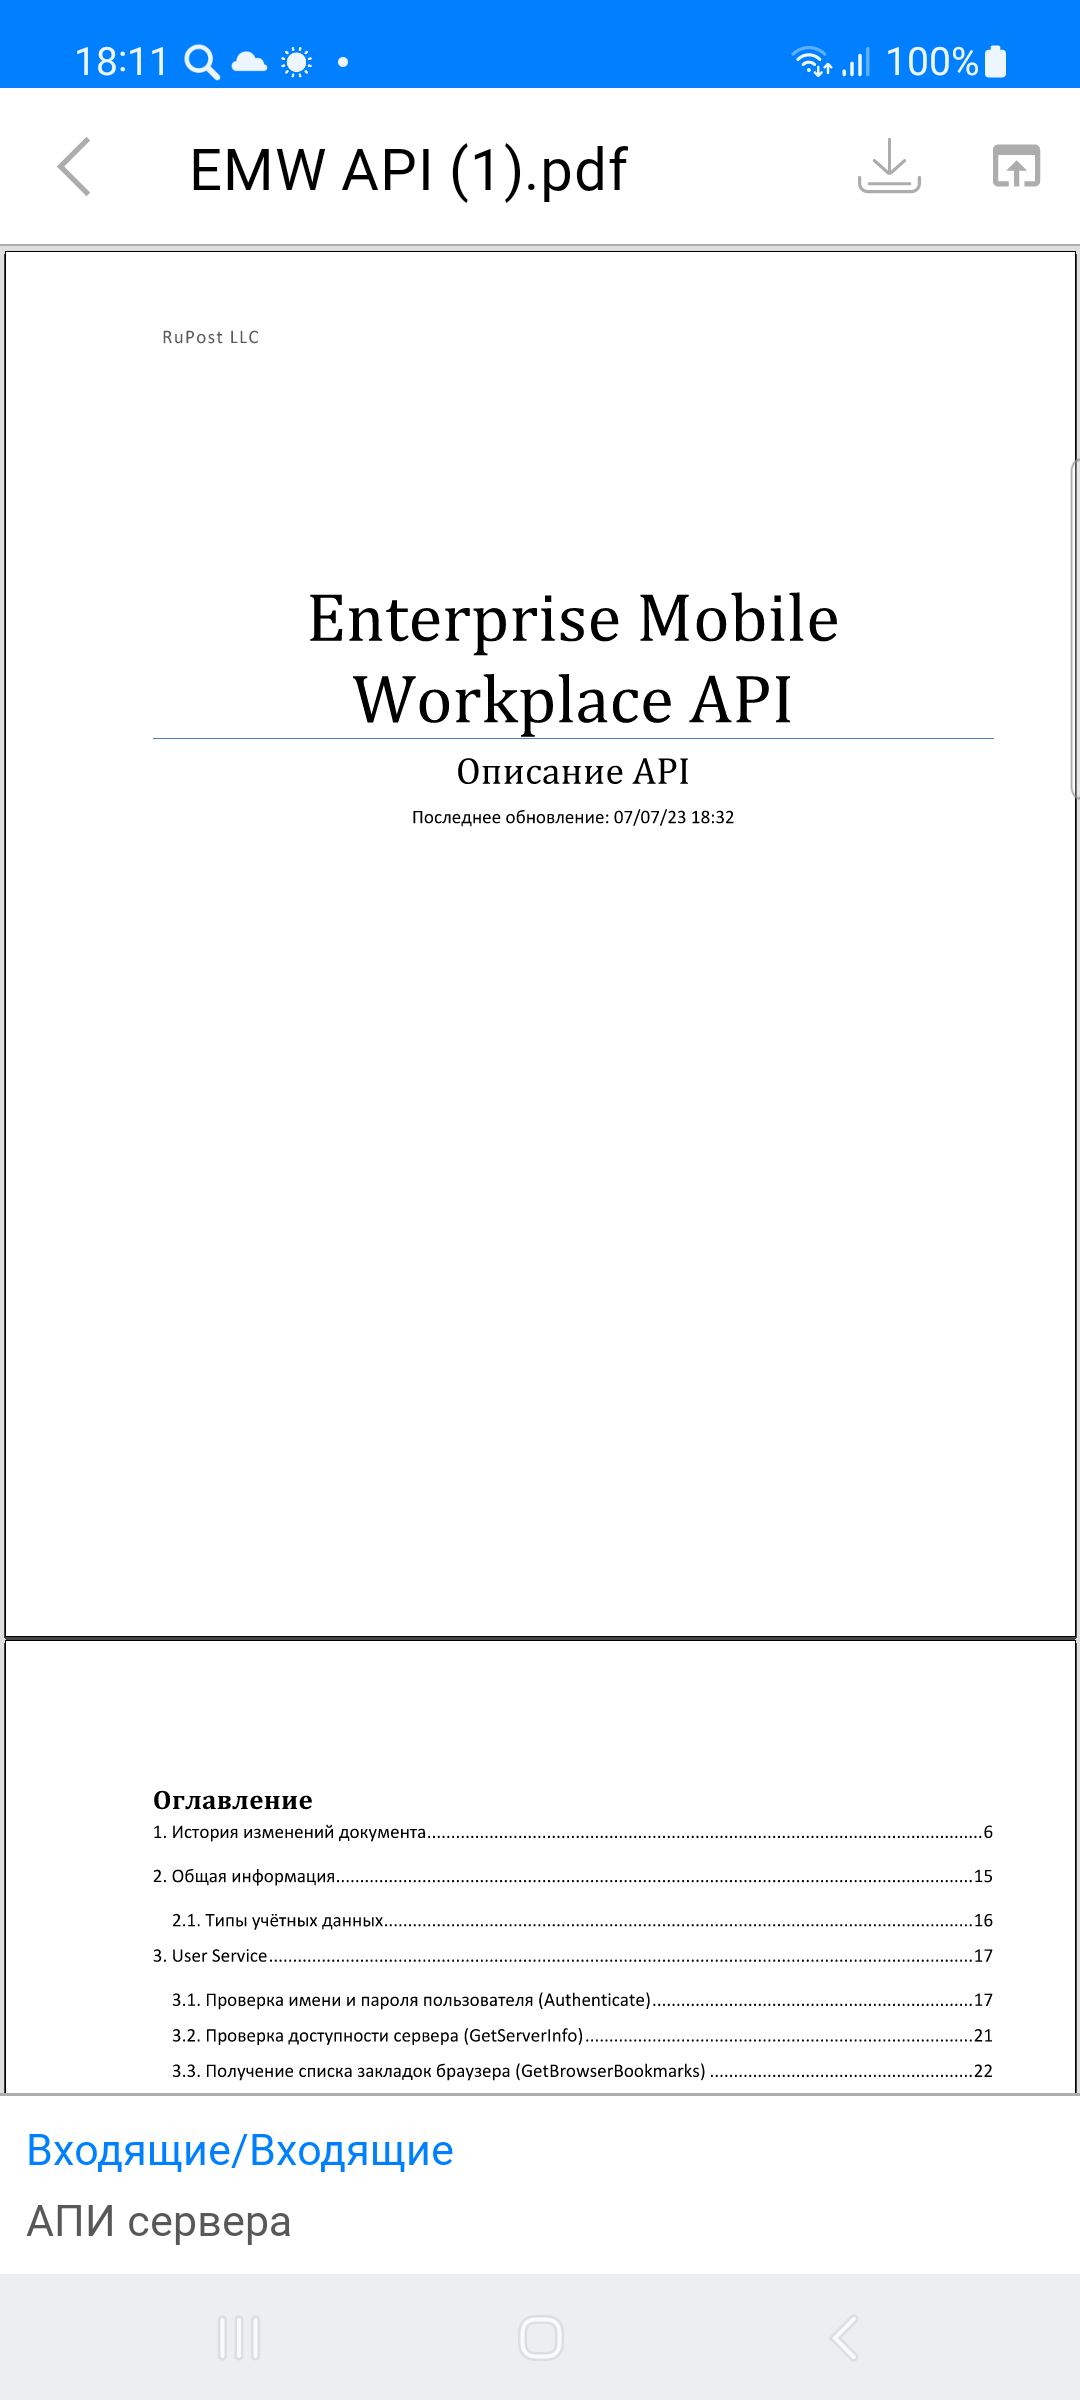Tap the "RuPost LLC" header text

pyautogui.click(x=211, y=337)
